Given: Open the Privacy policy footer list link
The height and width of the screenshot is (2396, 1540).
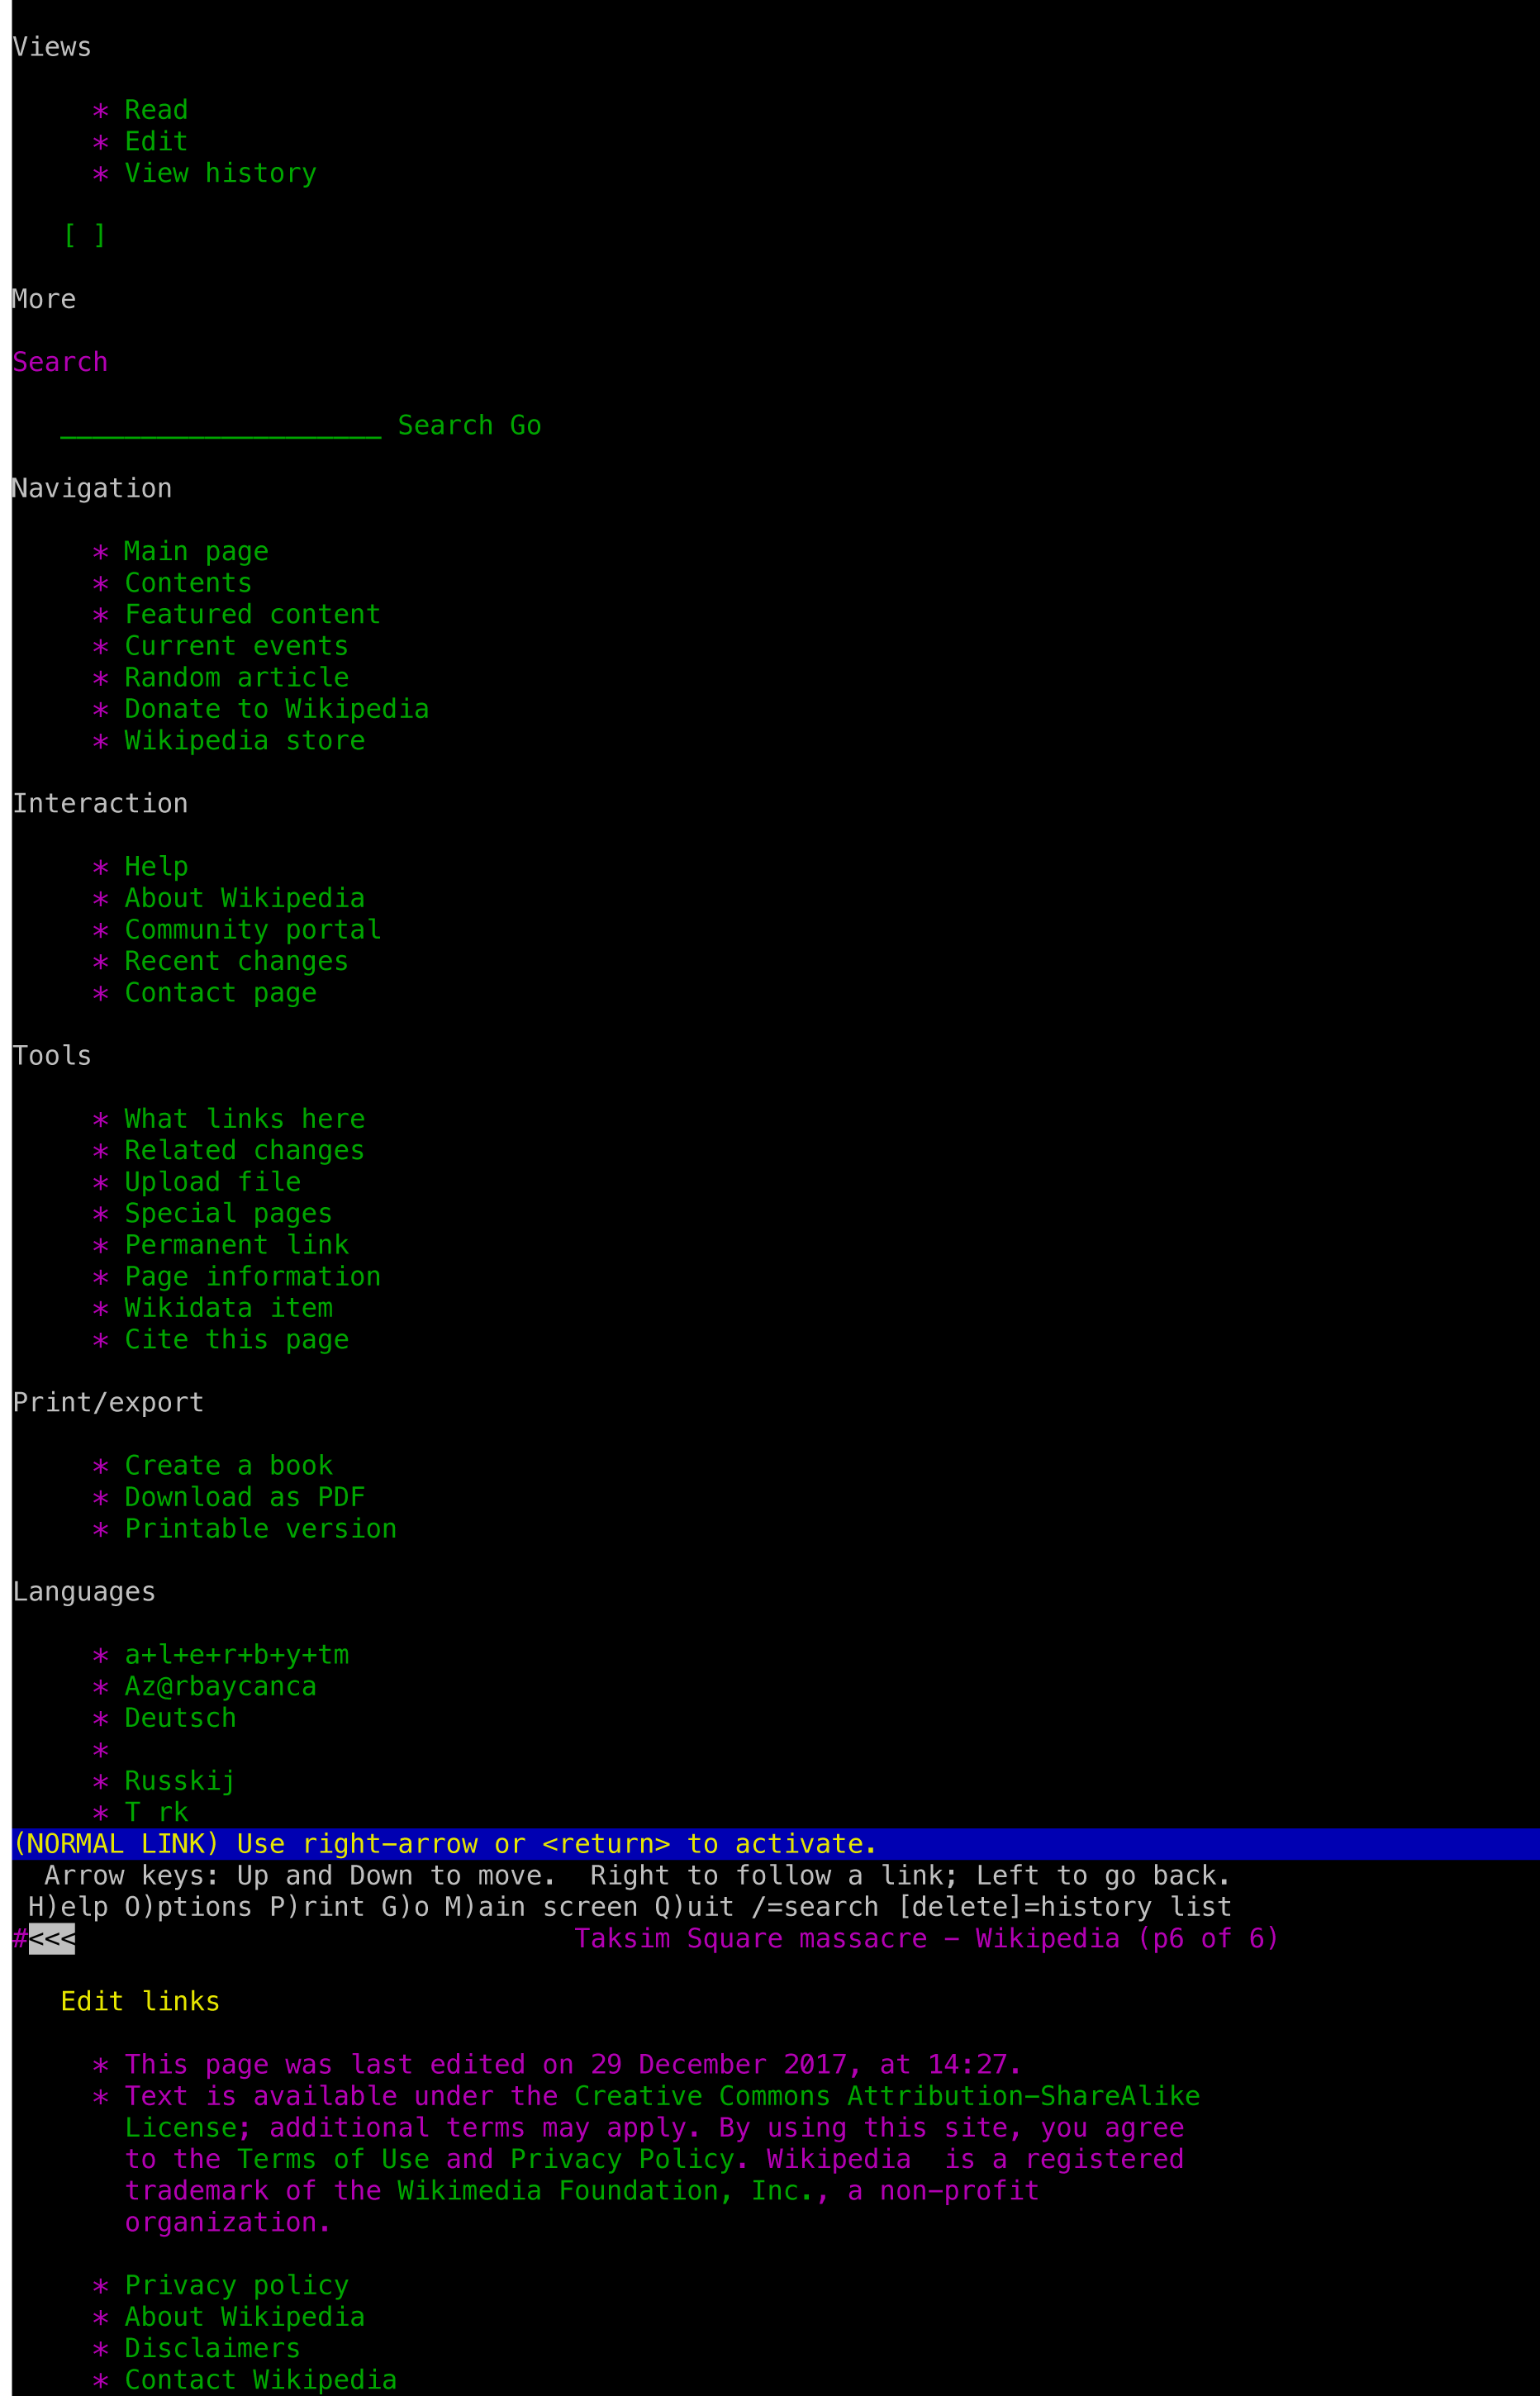Looking at the screenshot, I should (236, 2285).
